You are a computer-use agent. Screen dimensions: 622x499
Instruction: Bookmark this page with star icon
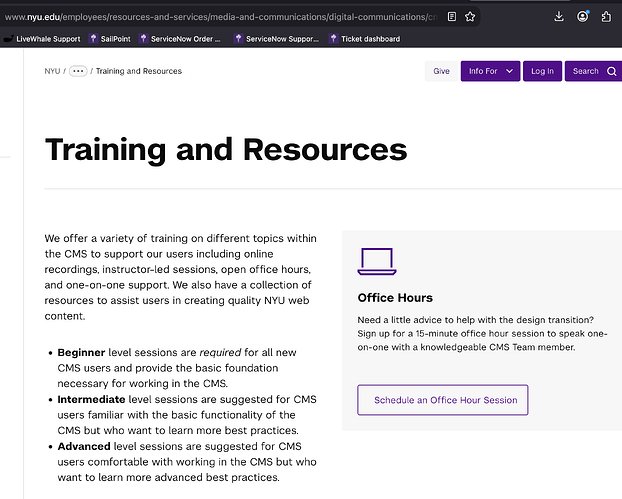(x=470, y=17)
